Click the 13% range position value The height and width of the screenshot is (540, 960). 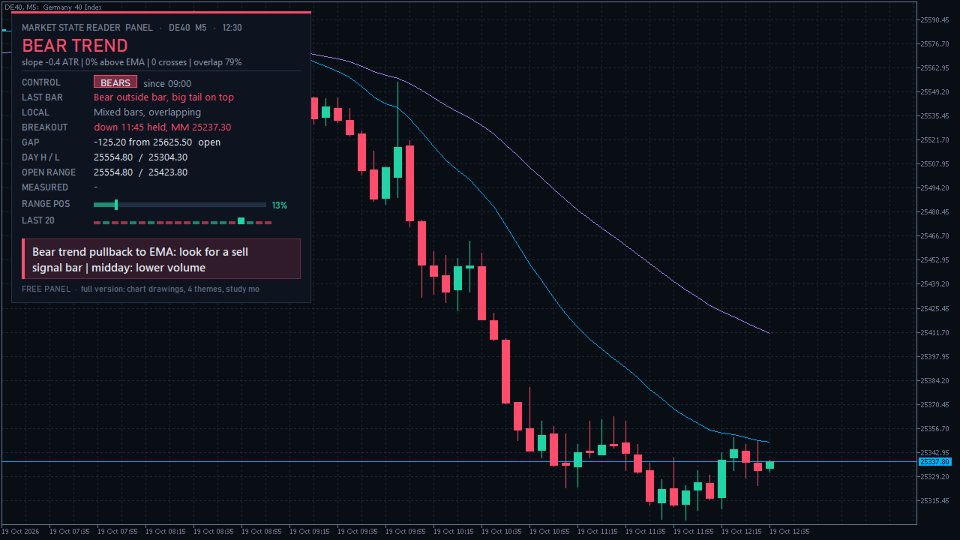[x=279, y=205]
